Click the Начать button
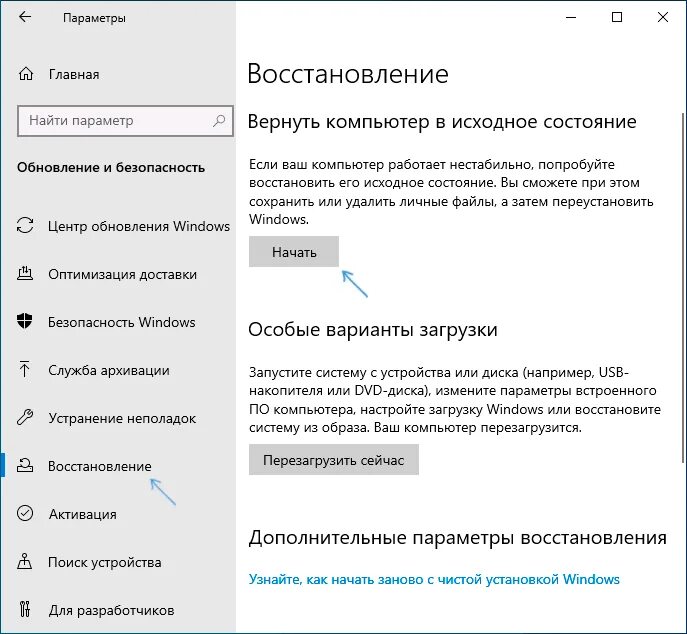This screenshot has height=634, width=687. tap(294, 251)
